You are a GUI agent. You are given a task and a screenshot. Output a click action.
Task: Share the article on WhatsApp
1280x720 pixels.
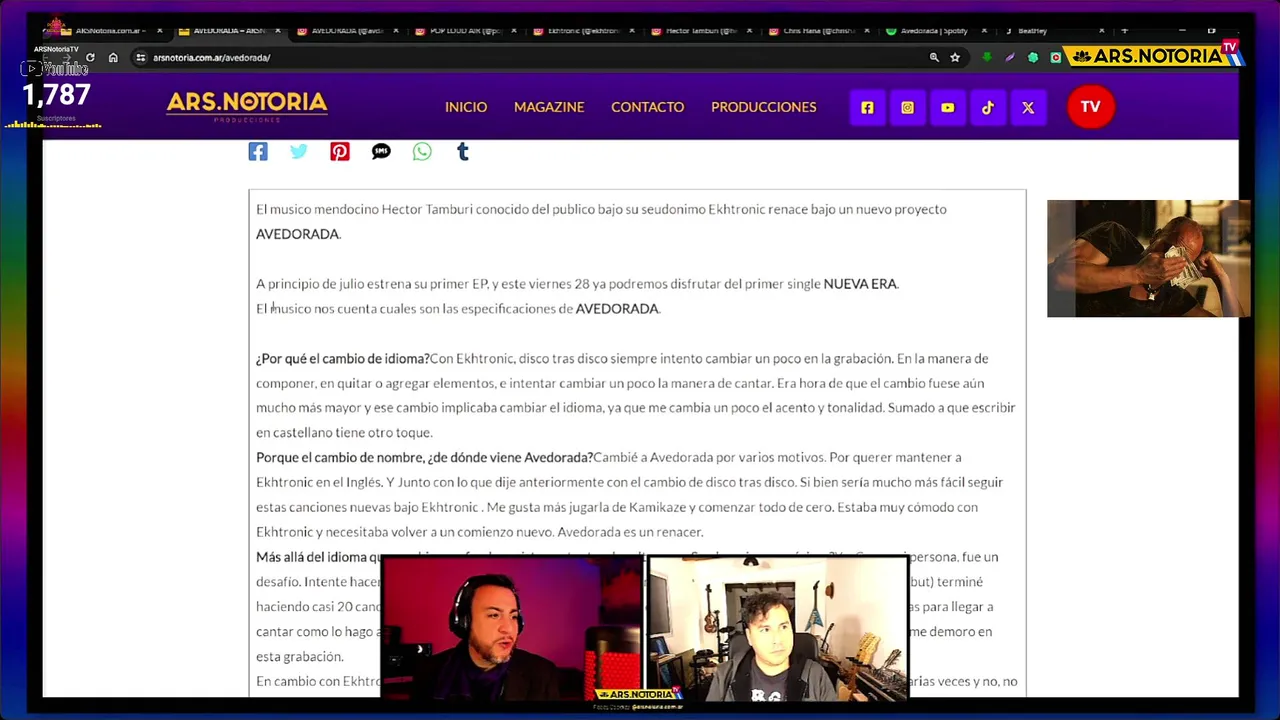tap(422, 151)
